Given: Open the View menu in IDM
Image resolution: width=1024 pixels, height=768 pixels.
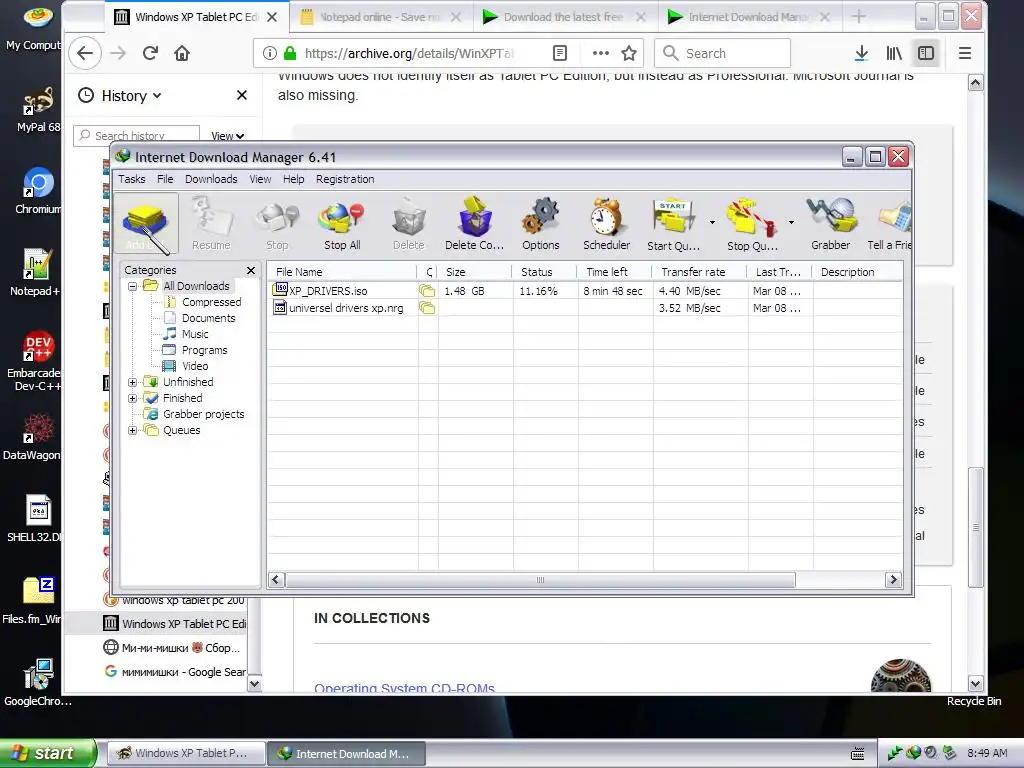Looking at the screenshot, I should (260, 179).
